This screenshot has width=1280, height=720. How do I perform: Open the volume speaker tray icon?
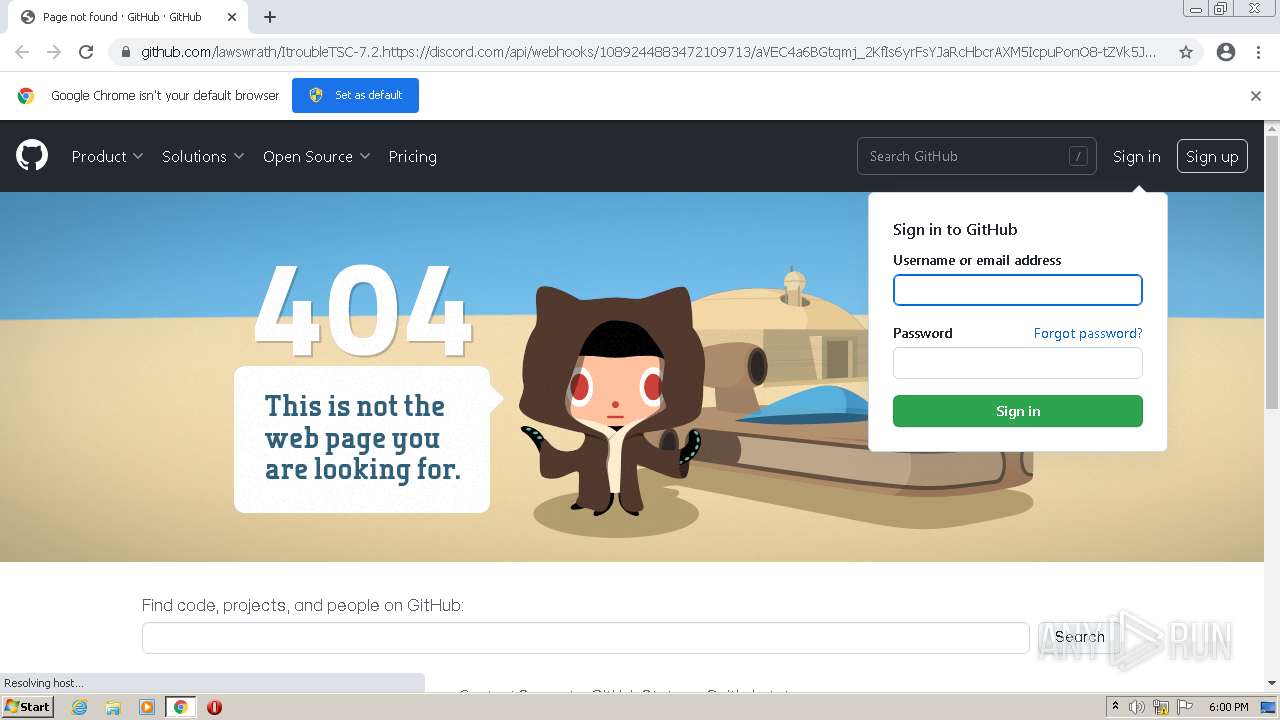tap(1137, 707)
